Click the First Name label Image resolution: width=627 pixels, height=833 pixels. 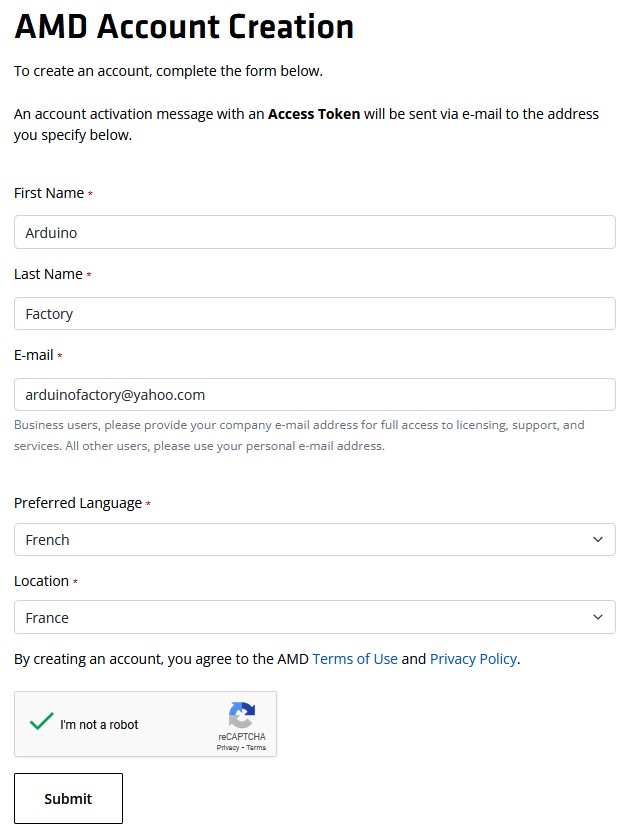[49, 193]
